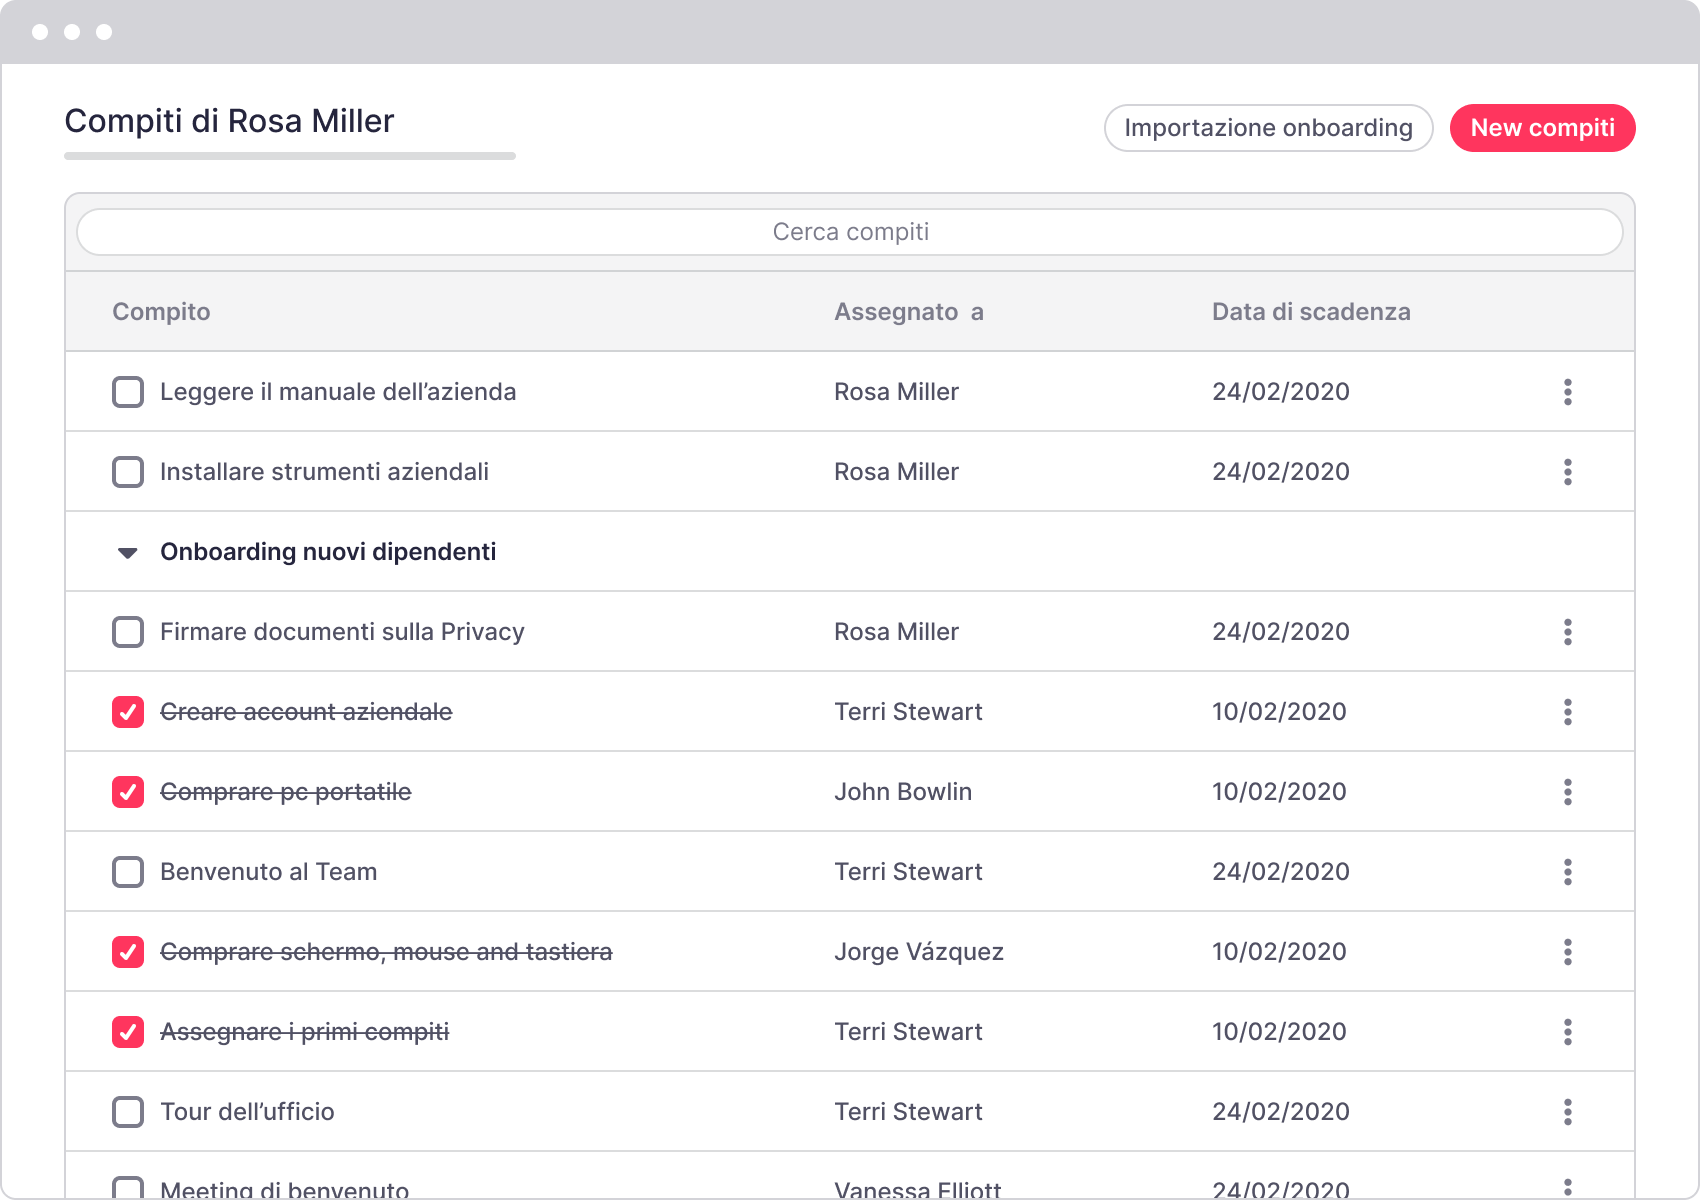Click the Compito column header

pyautogui.click(x=161, y=312)
